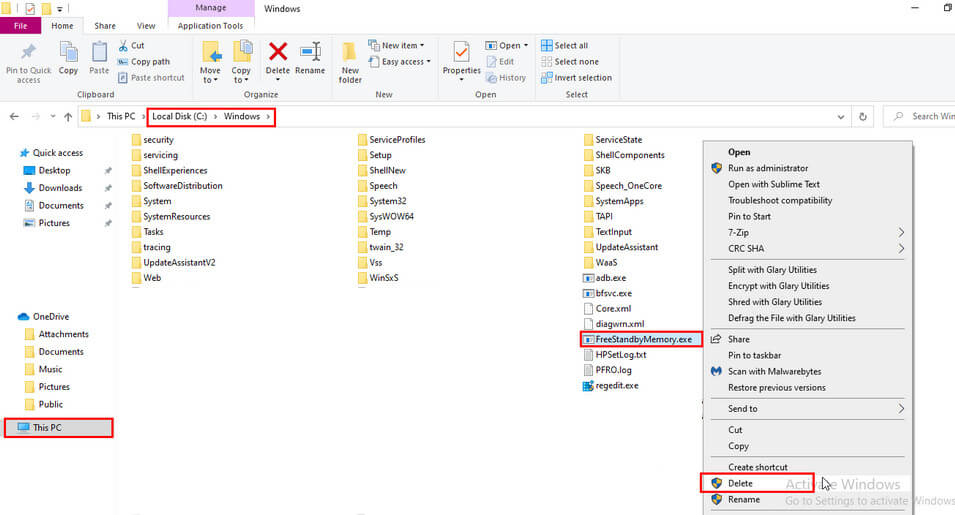
Task: Choose Run as administrator
Action: tap(767, 168)
